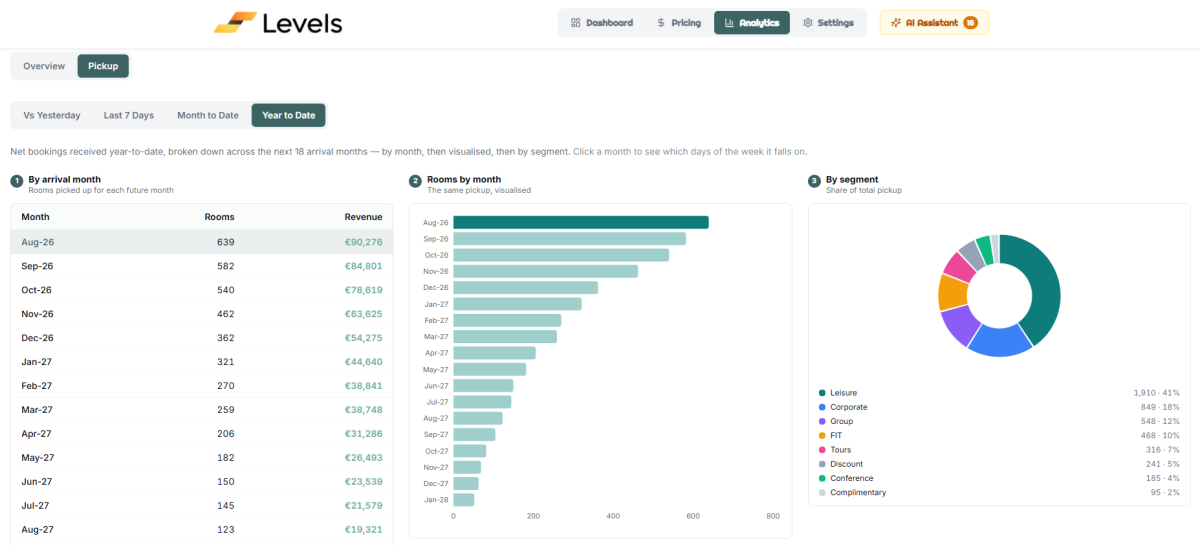Click the Levels logo icon
1200x545 pixels.
(x=235, y=22)
